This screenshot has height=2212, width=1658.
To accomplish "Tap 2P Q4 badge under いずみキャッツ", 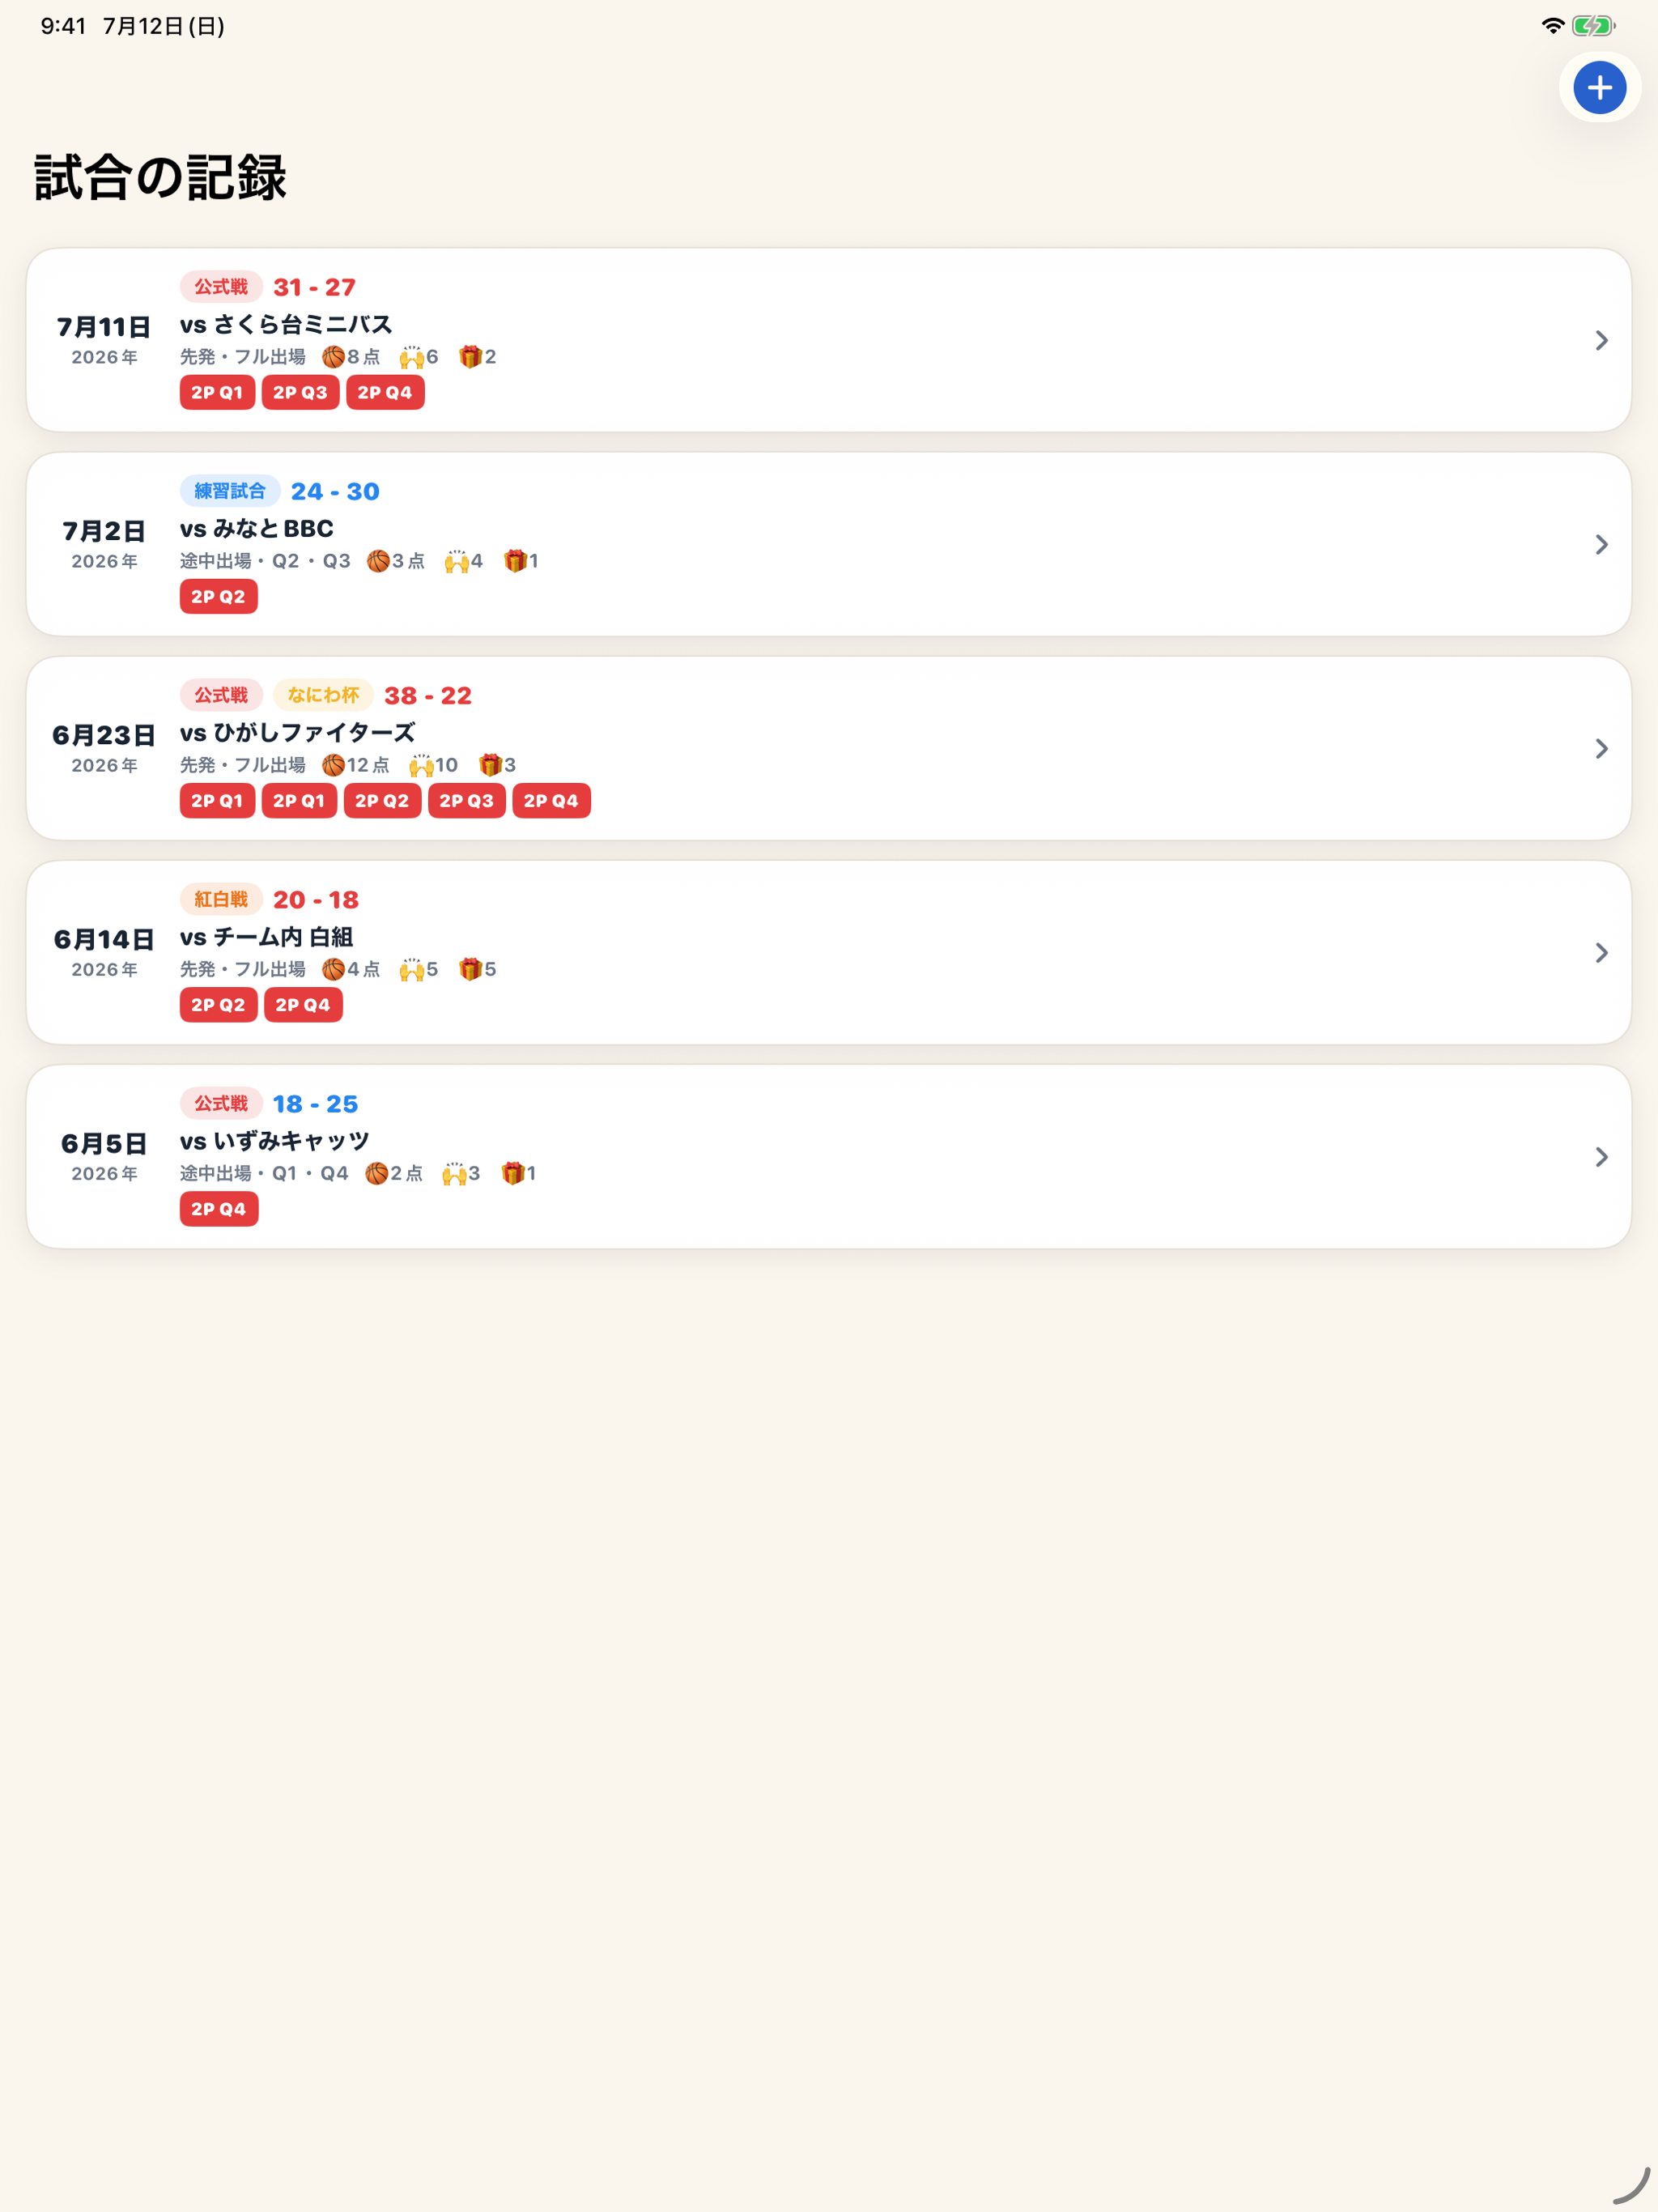I will pos(219,1209).
